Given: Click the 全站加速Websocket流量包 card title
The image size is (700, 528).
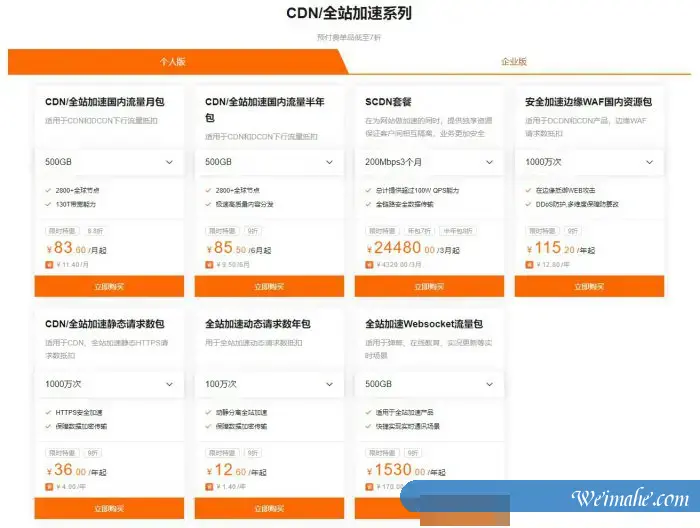Looking at the screenshot, I should point(424,324).
